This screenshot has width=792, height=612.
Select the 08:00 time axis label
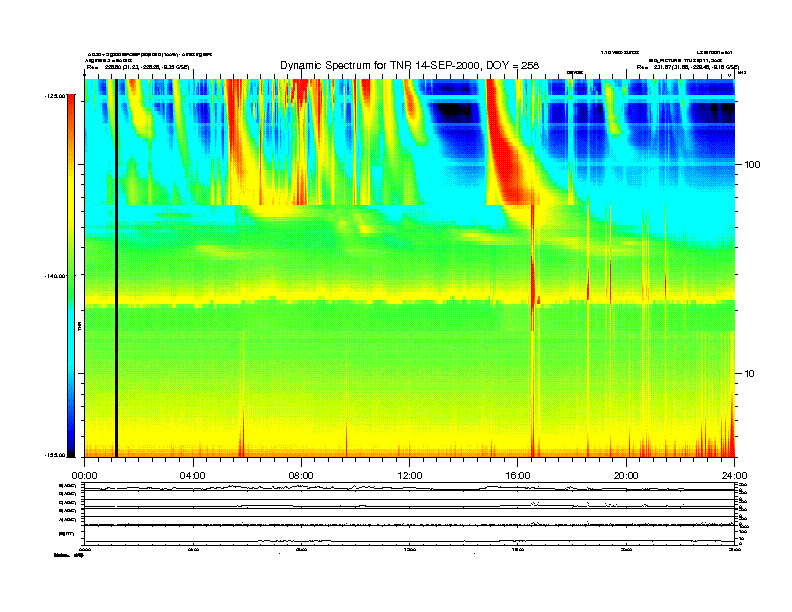point(301,476)
